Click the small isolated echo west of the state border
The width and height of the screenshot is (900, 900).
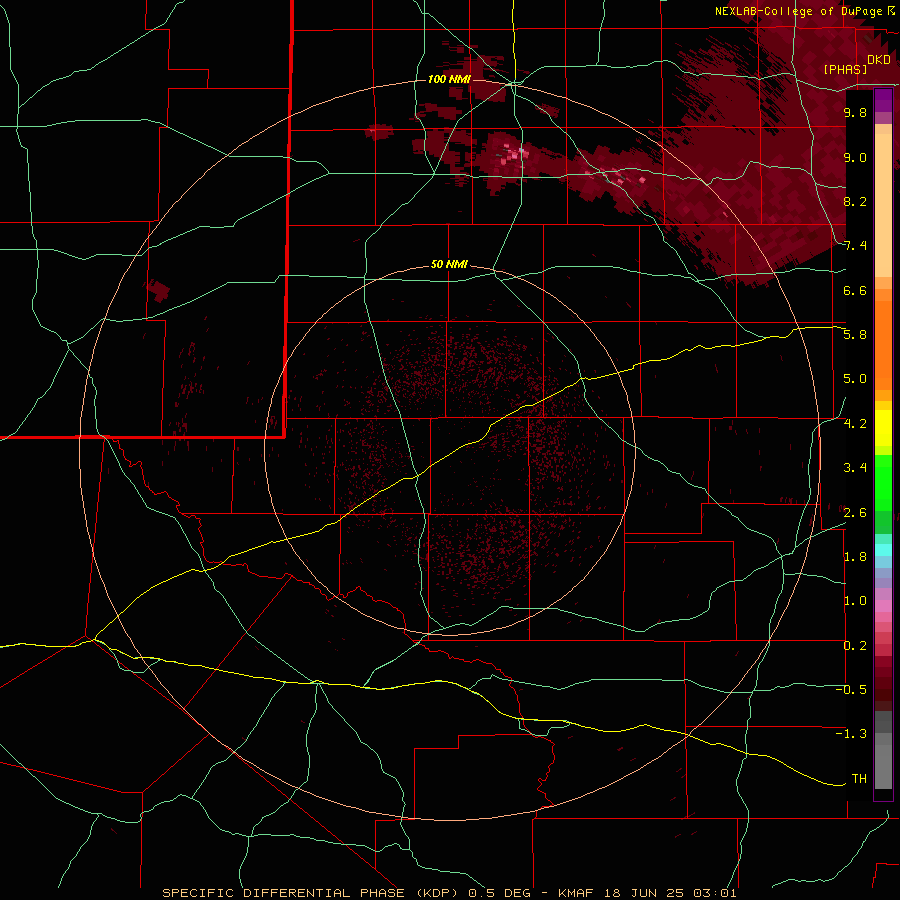pos(158,290)
